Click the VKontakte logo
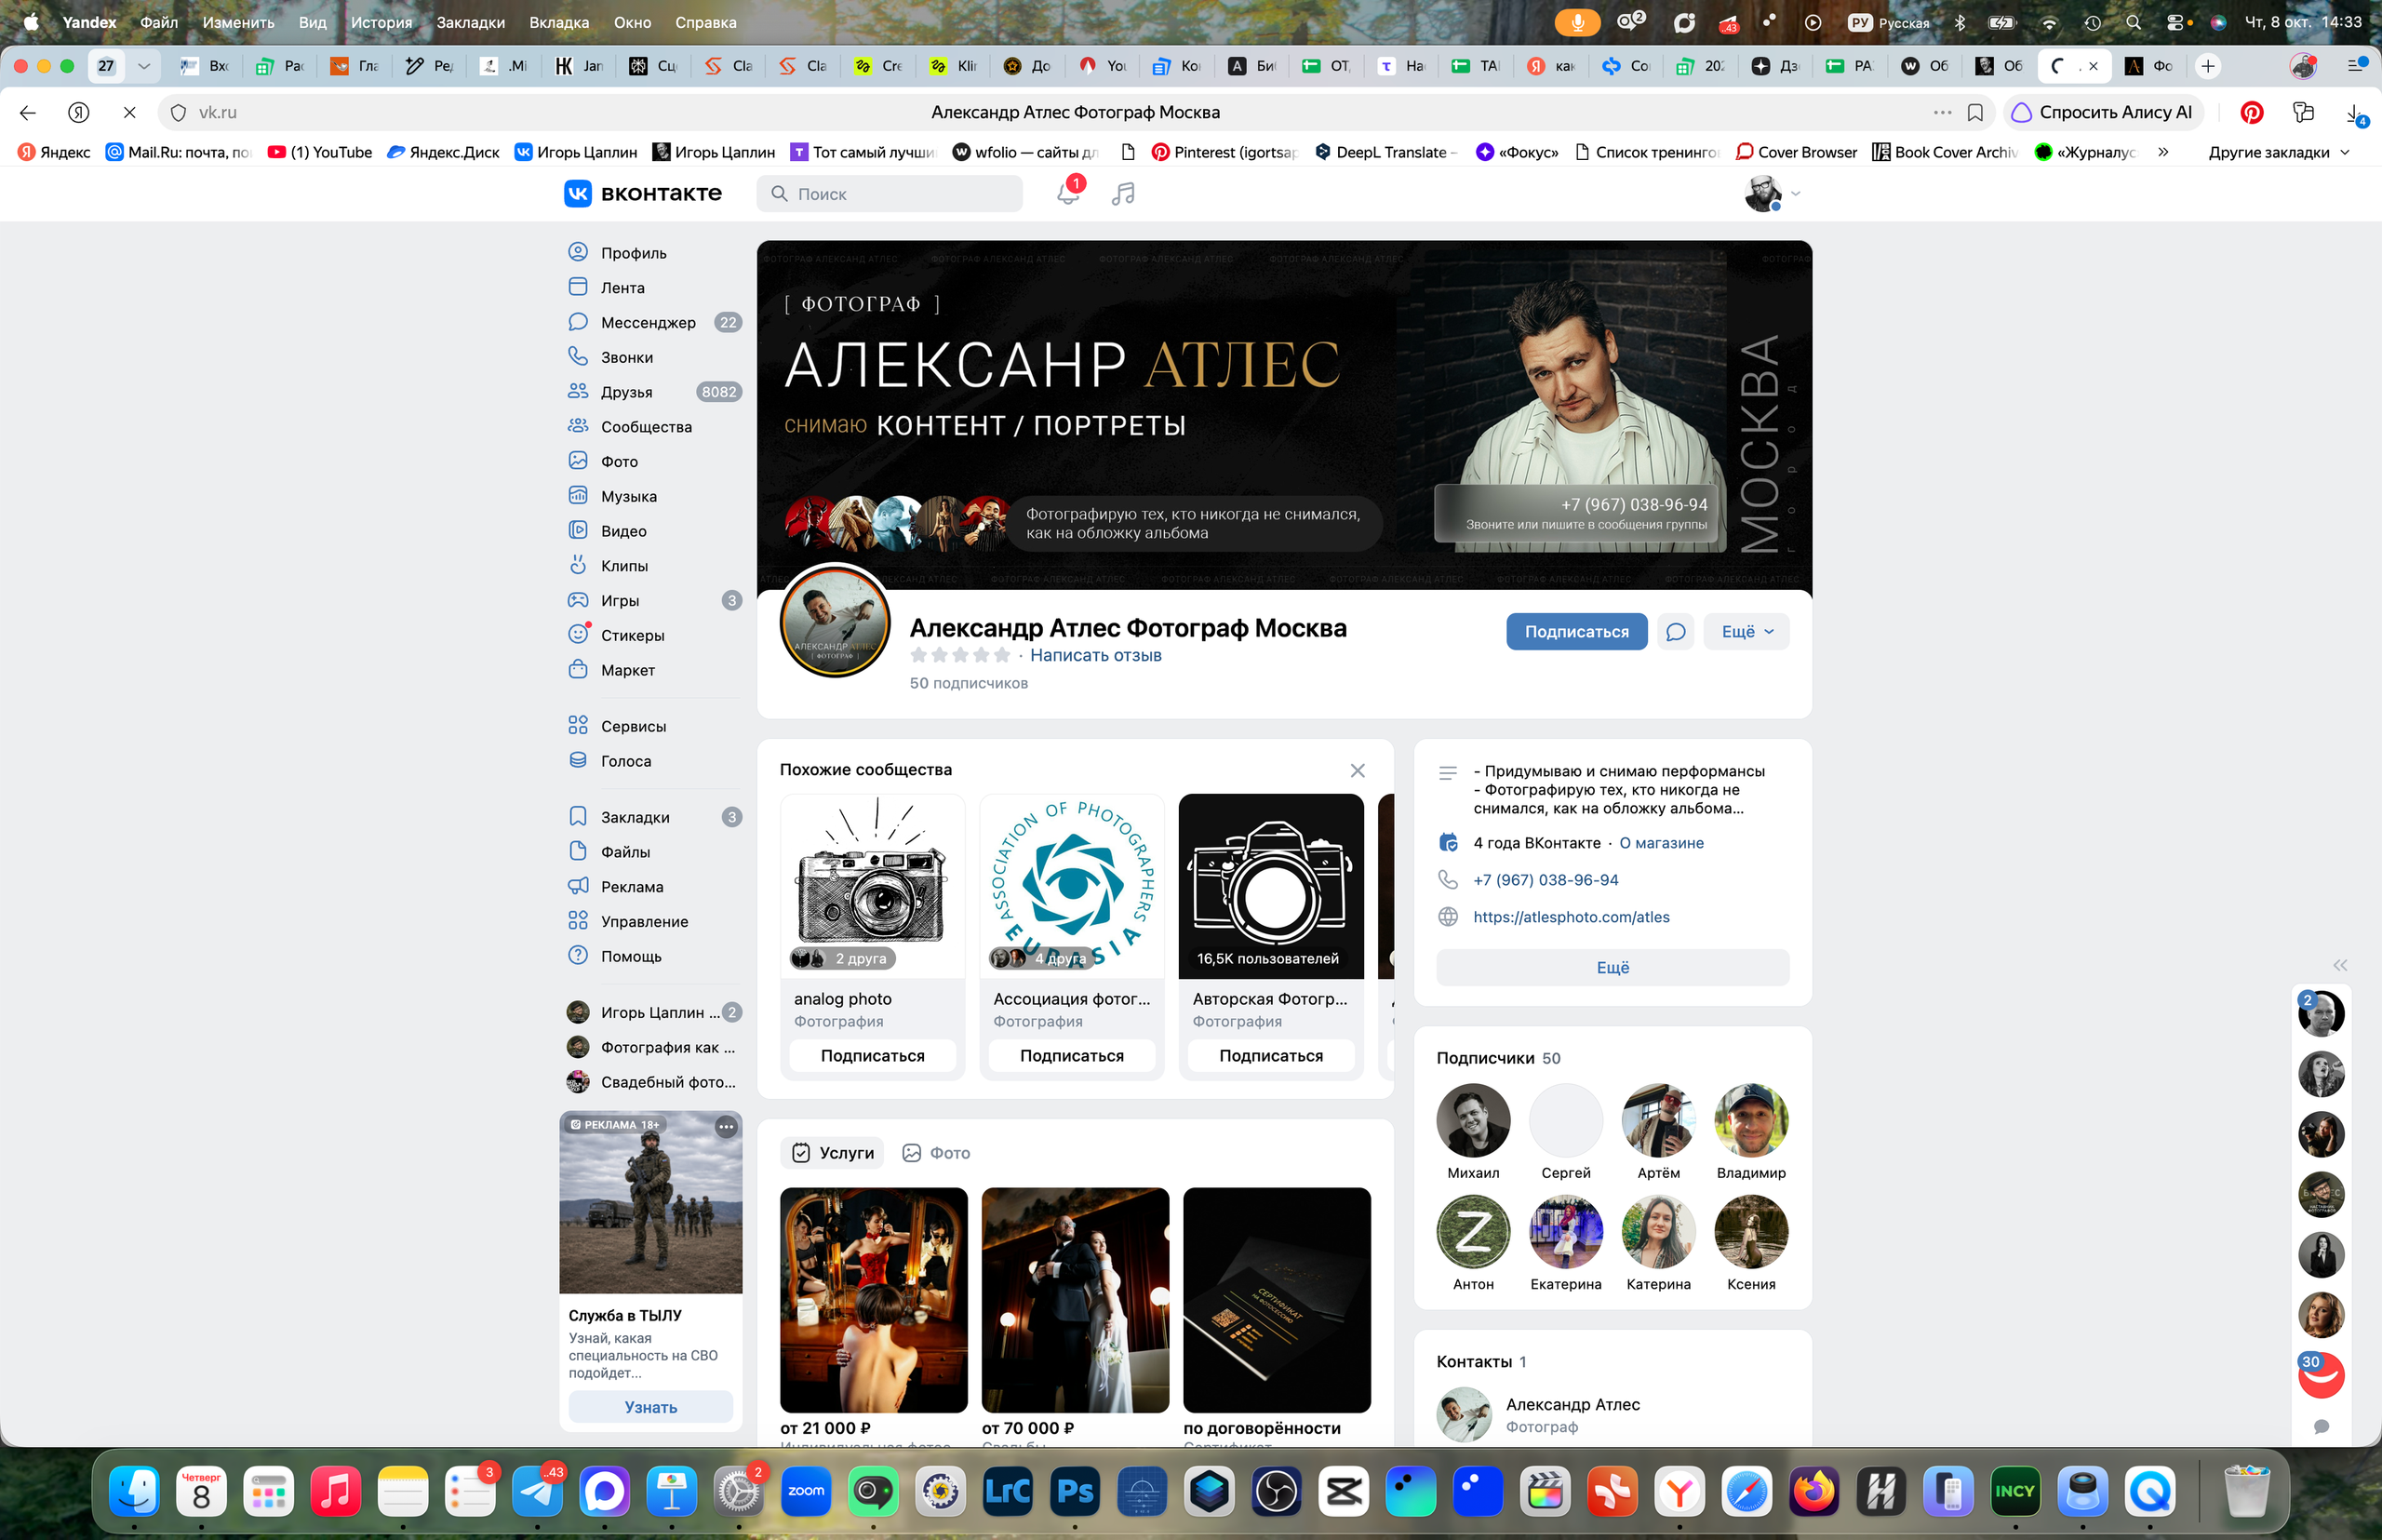Screen dimensions: 2382x1540 point(643,193)
